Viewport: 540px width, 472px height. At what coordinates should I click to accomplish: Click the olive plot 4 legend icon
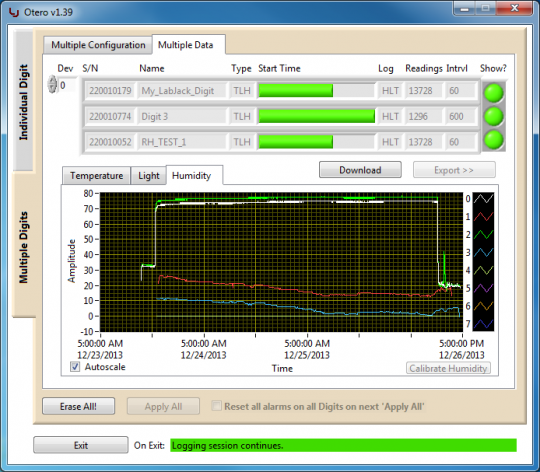(484, 270)
